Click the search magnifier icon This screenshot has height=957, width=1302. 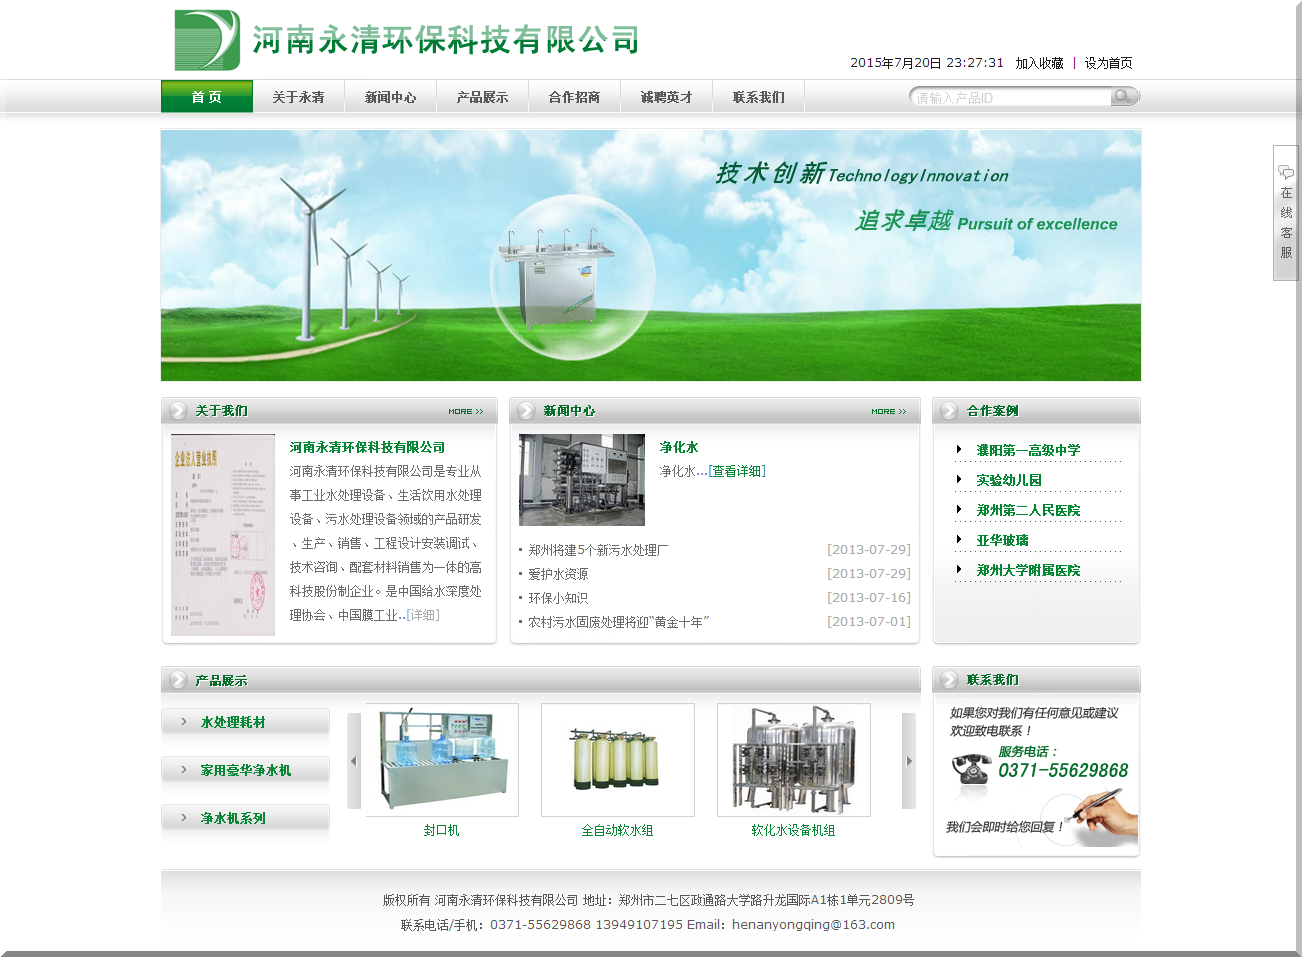pyautogui.click(x=1124, y=97)
